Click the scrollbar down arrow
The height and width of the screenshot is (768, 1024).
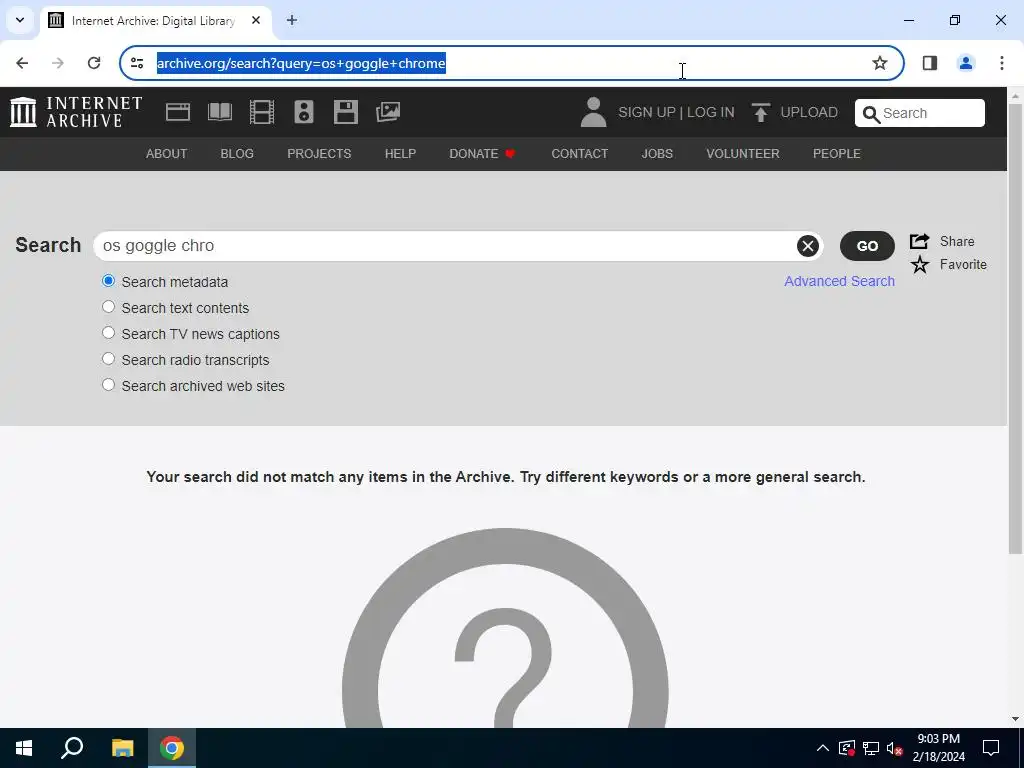coord(1016,719)
